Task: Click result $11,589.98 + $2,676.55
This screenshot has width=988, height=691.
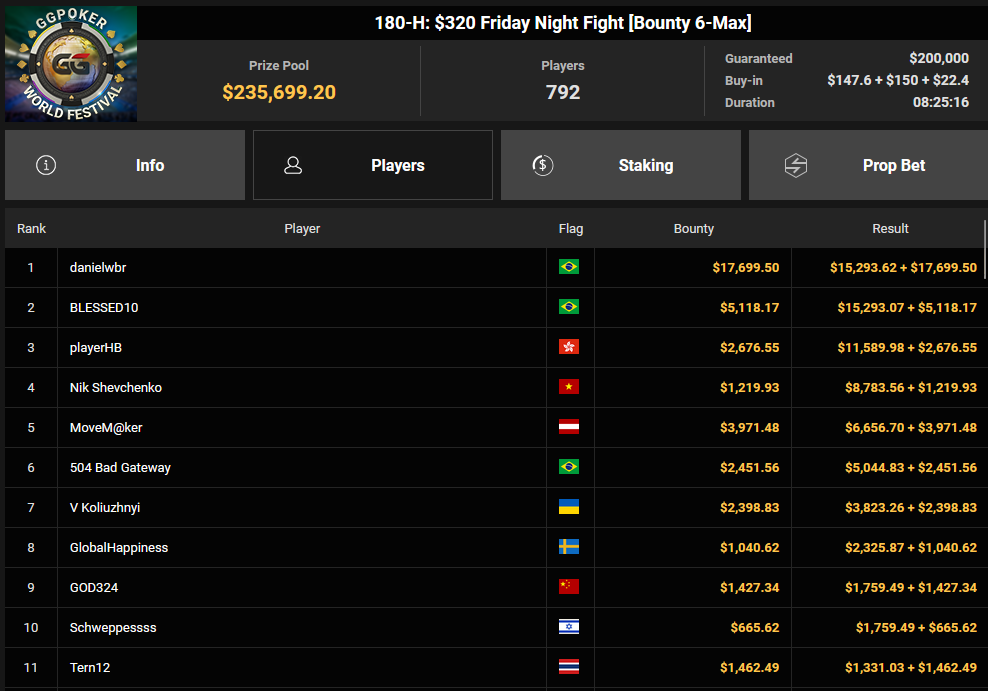Action: 907,348
